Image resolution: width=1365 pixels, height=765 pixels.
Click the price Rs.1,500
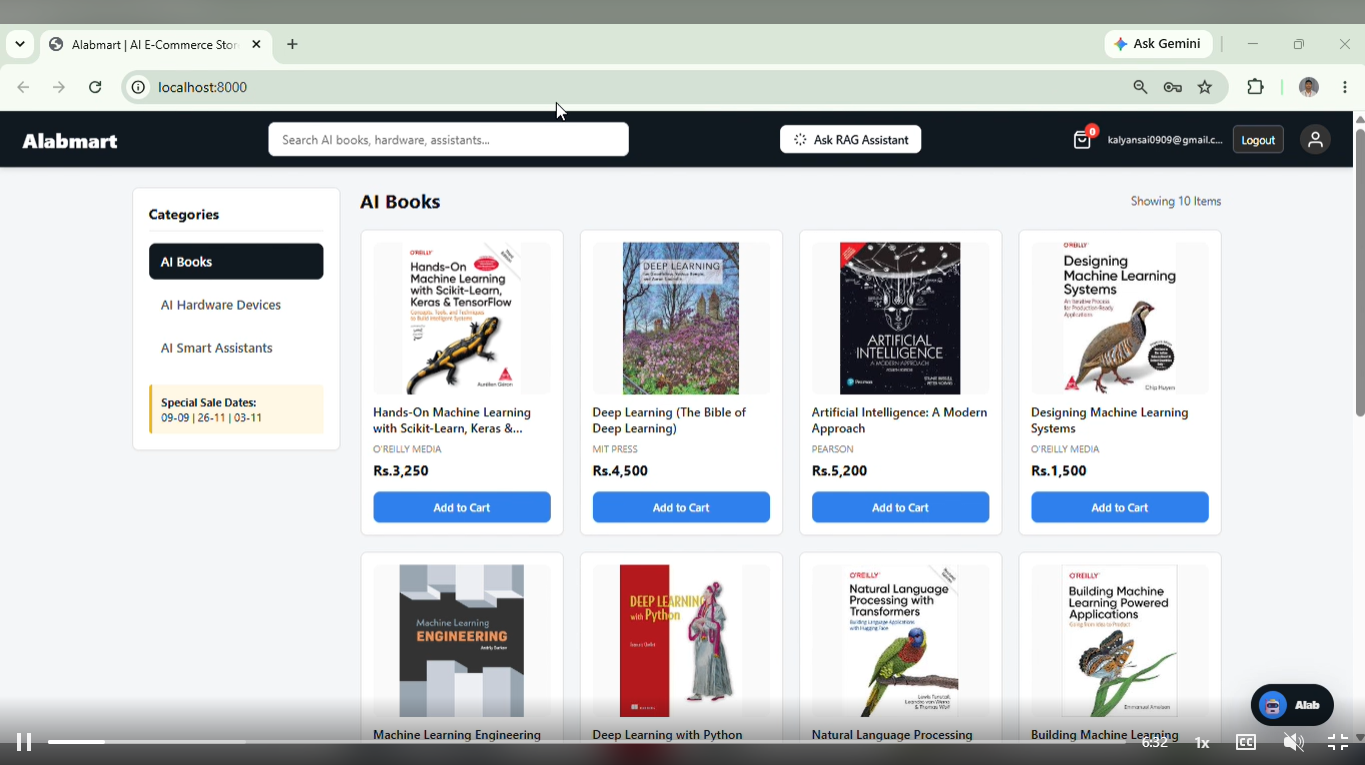[x=1059, y=471]
